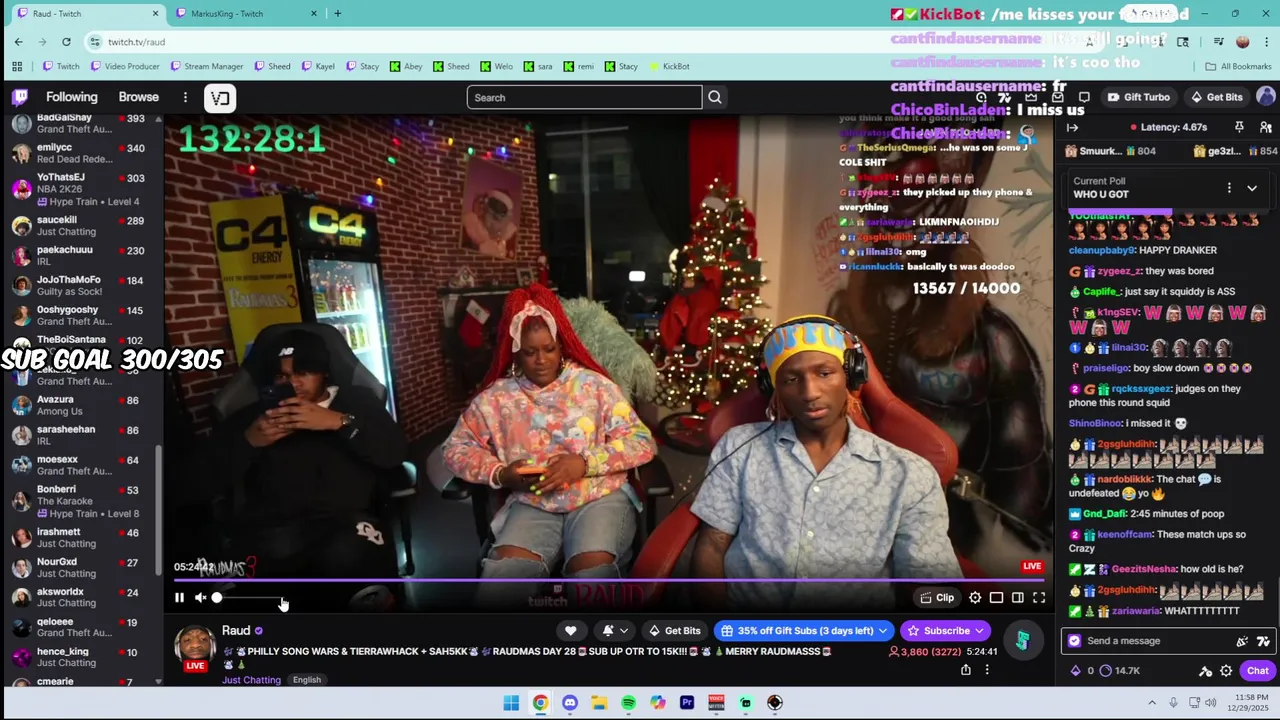
Task: Create a clip with Clip button
Action: pyautogui.click(x=937, y=598)
